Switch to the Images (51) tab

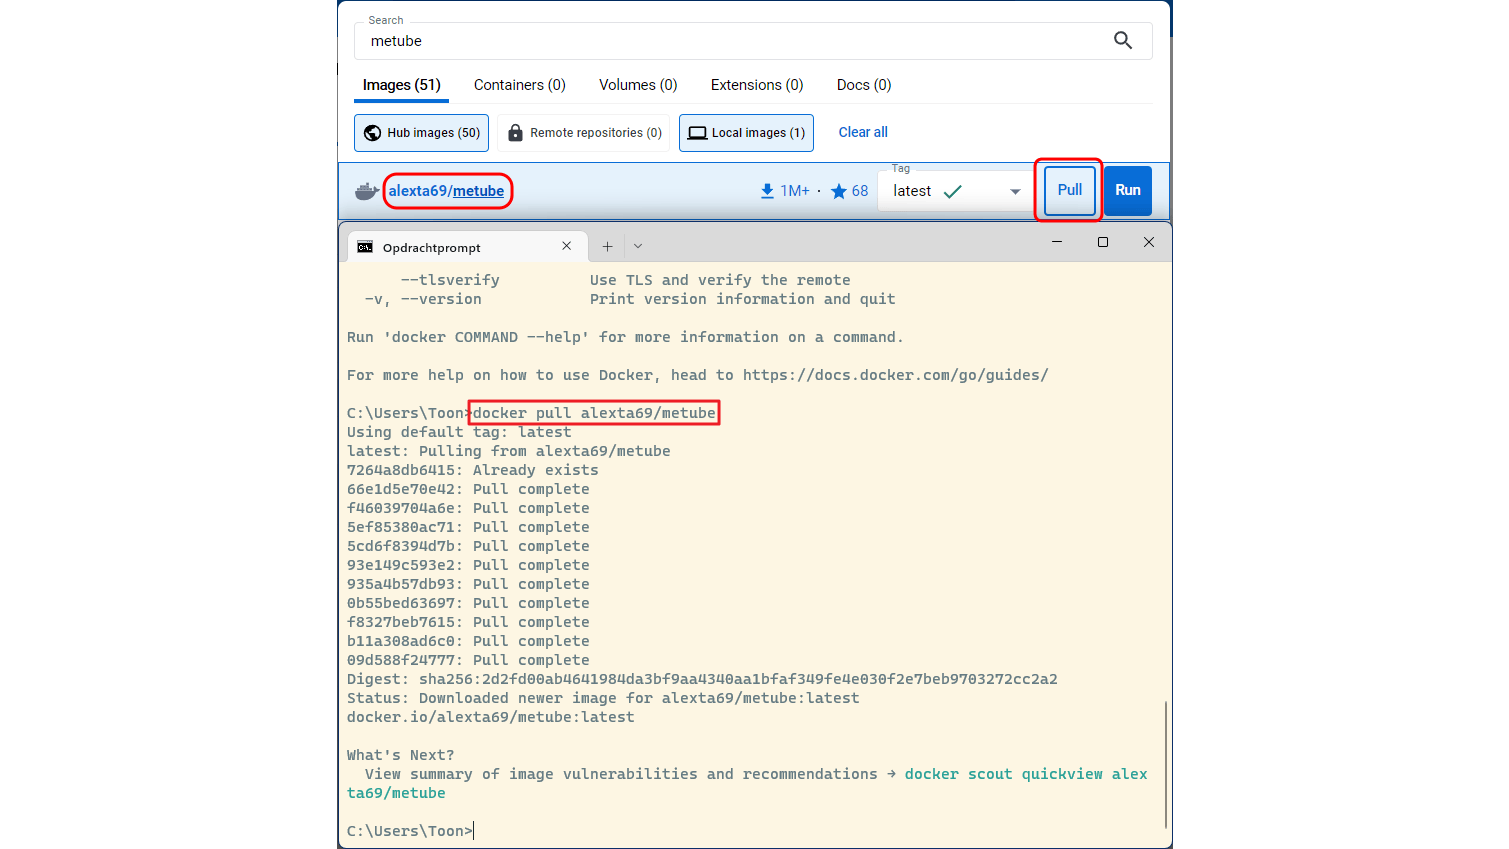401,85
